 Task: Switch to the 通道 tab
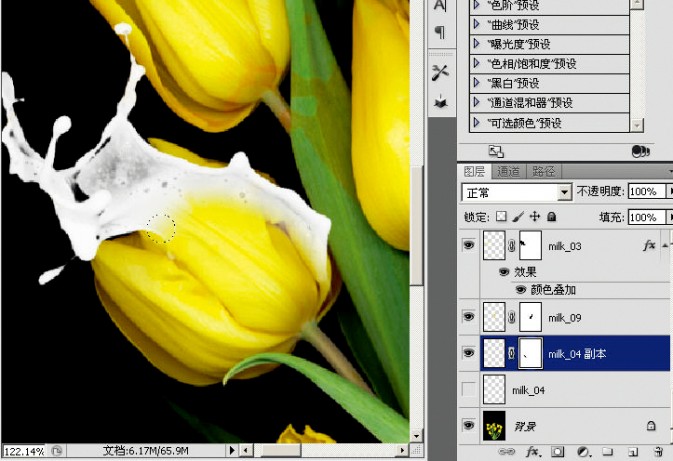click(509, 172)
